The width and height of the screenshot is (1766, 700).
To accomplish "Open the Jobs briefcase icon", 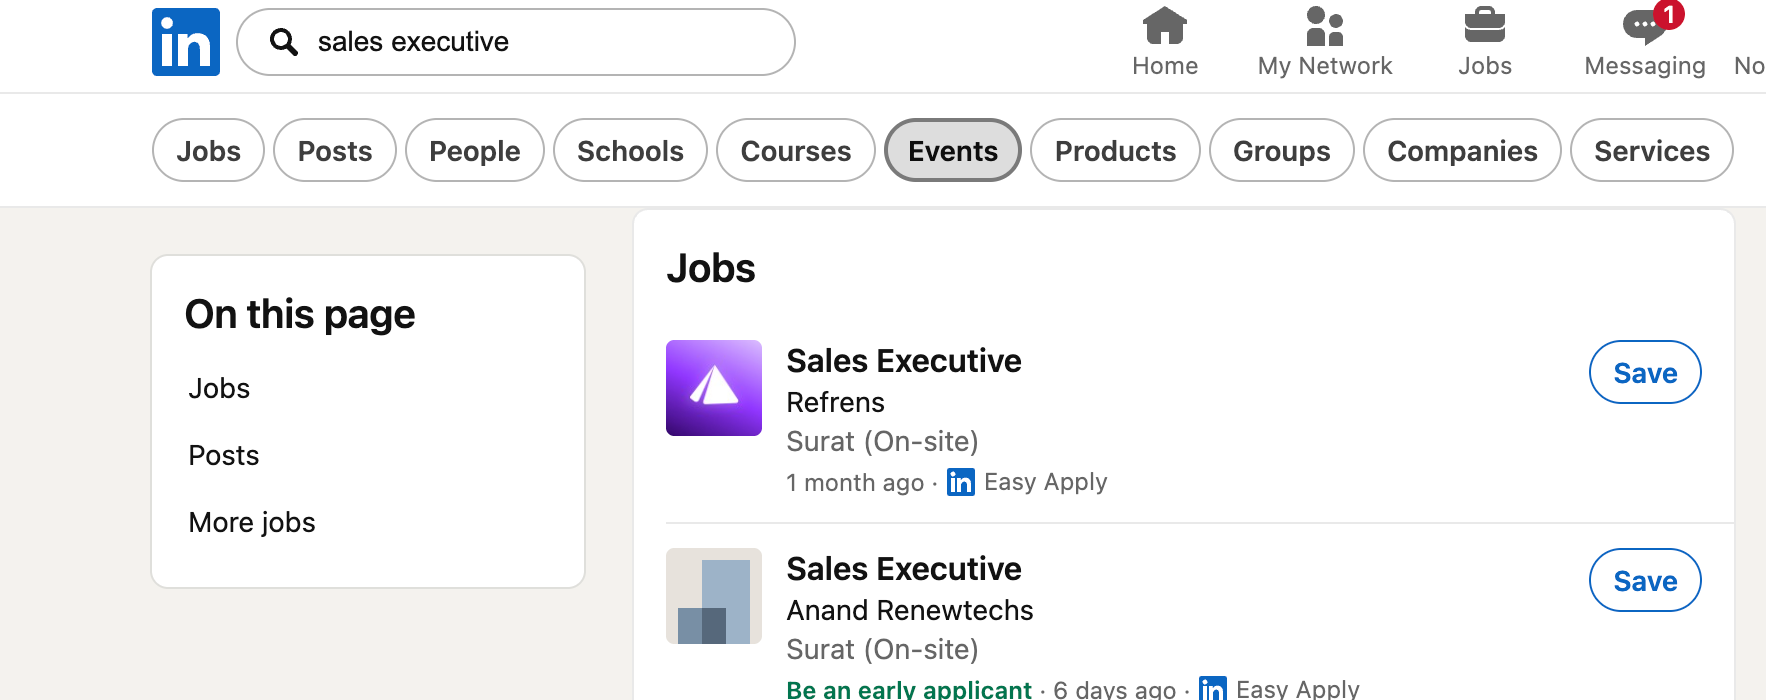I will click(1484, 27).
